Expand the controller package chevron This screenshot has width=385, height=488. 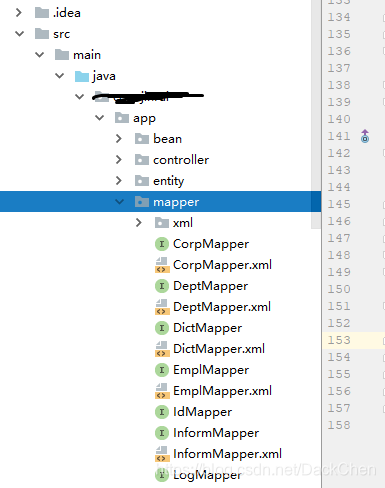[119, 160]
